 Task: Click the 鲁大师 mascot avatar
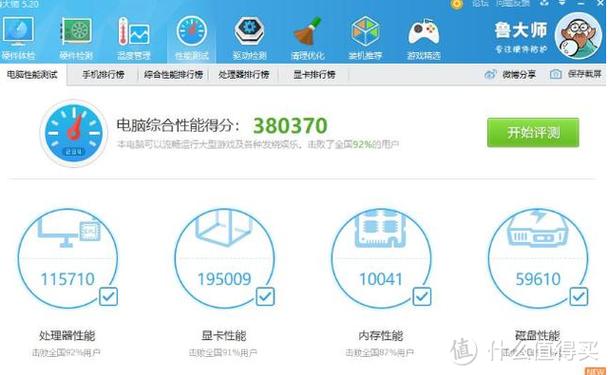coord(578,36)
